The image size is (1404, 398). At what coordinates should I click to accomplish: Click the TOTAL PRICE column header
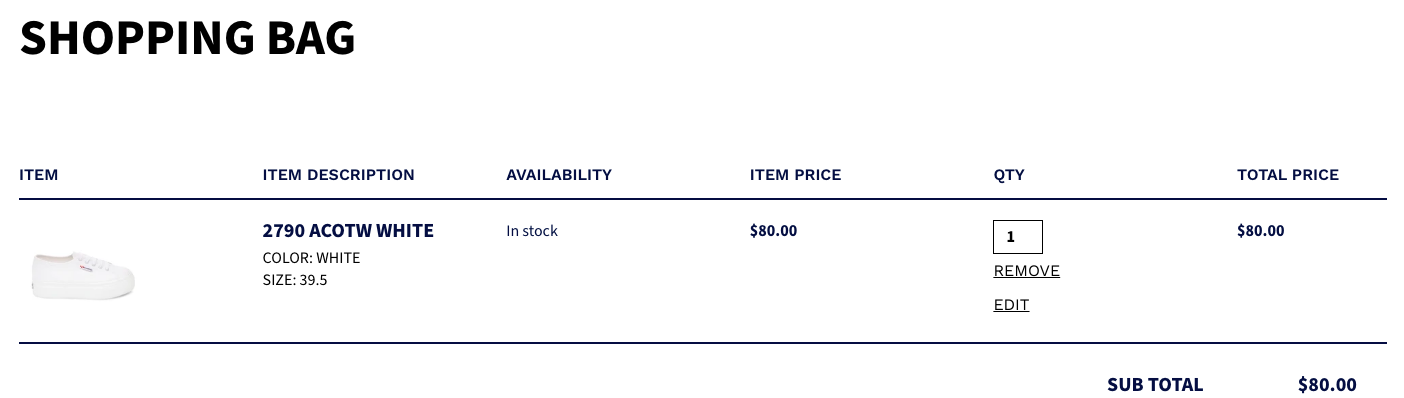[1288, 175]
